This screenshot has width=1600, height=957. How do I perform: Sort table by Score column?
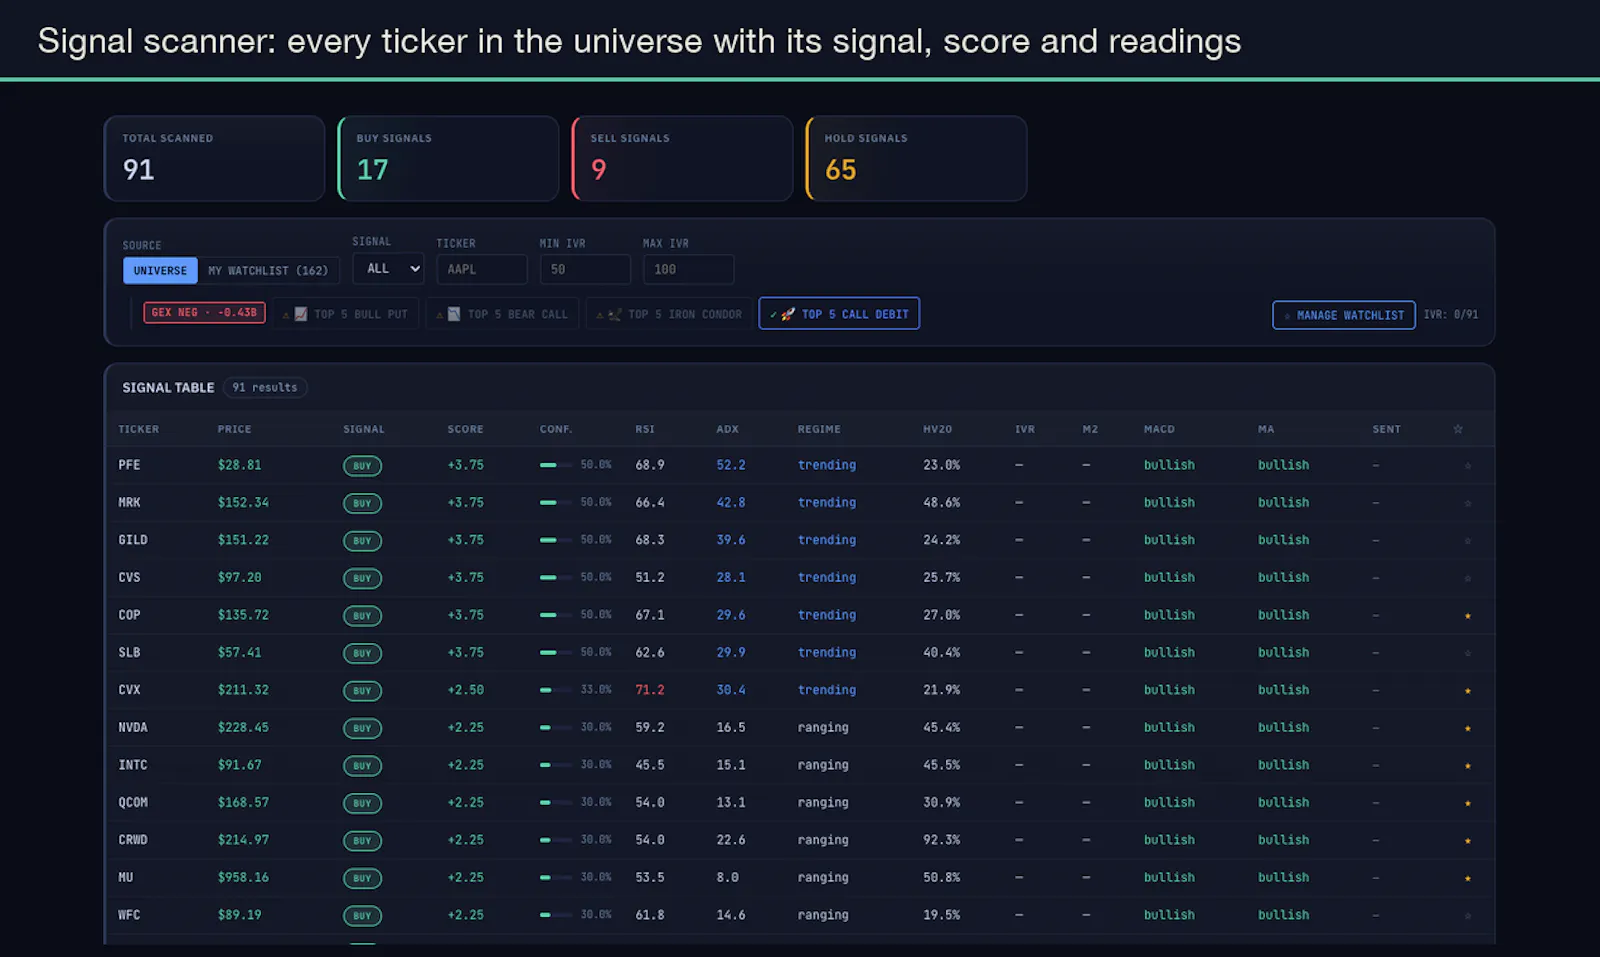tap(465, 429)
